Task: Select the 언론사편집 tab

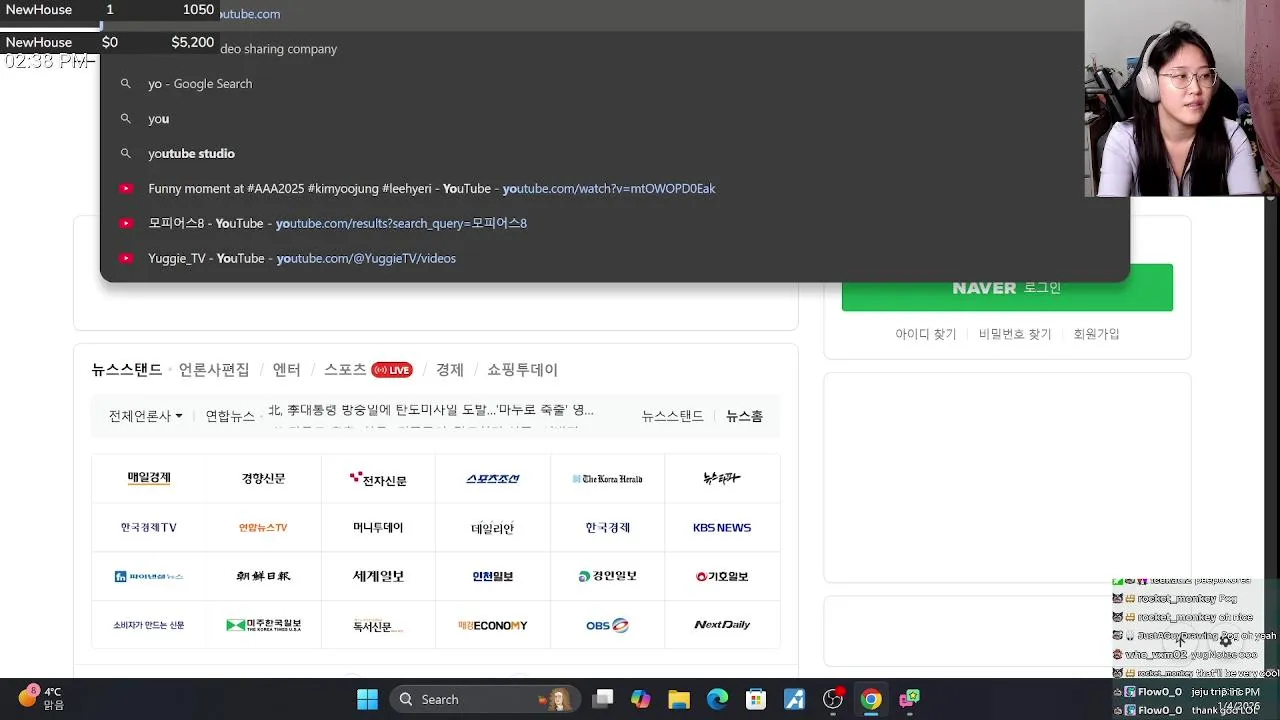Action: click(214, 370)
